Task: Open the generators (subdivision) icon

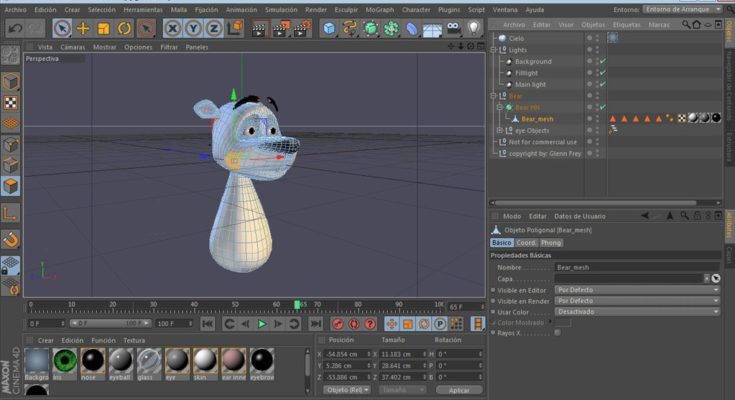Action: click(x=370, y=29)
